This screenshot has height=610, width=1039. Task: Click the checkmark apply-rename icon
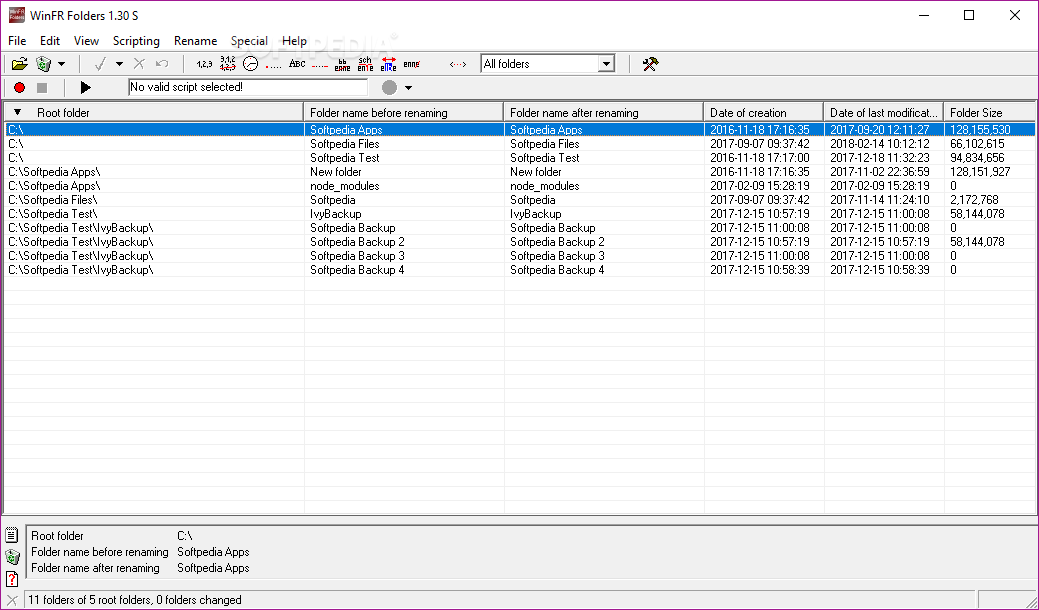point(100,64)
